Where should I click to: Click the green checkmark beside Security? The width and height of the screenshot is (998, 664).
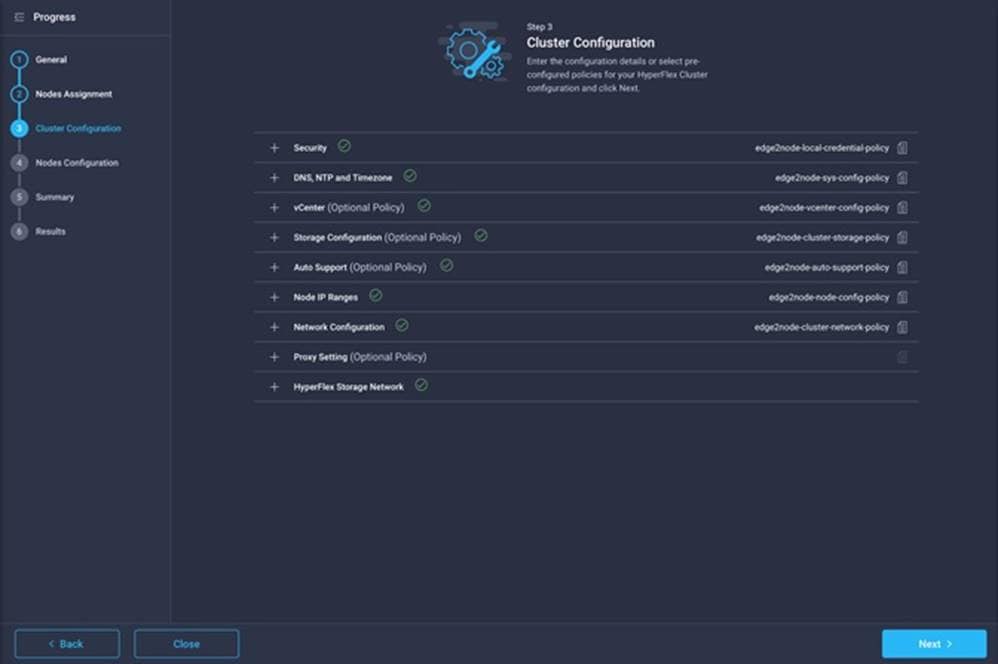pyautogui.click(x=344, y=146)
